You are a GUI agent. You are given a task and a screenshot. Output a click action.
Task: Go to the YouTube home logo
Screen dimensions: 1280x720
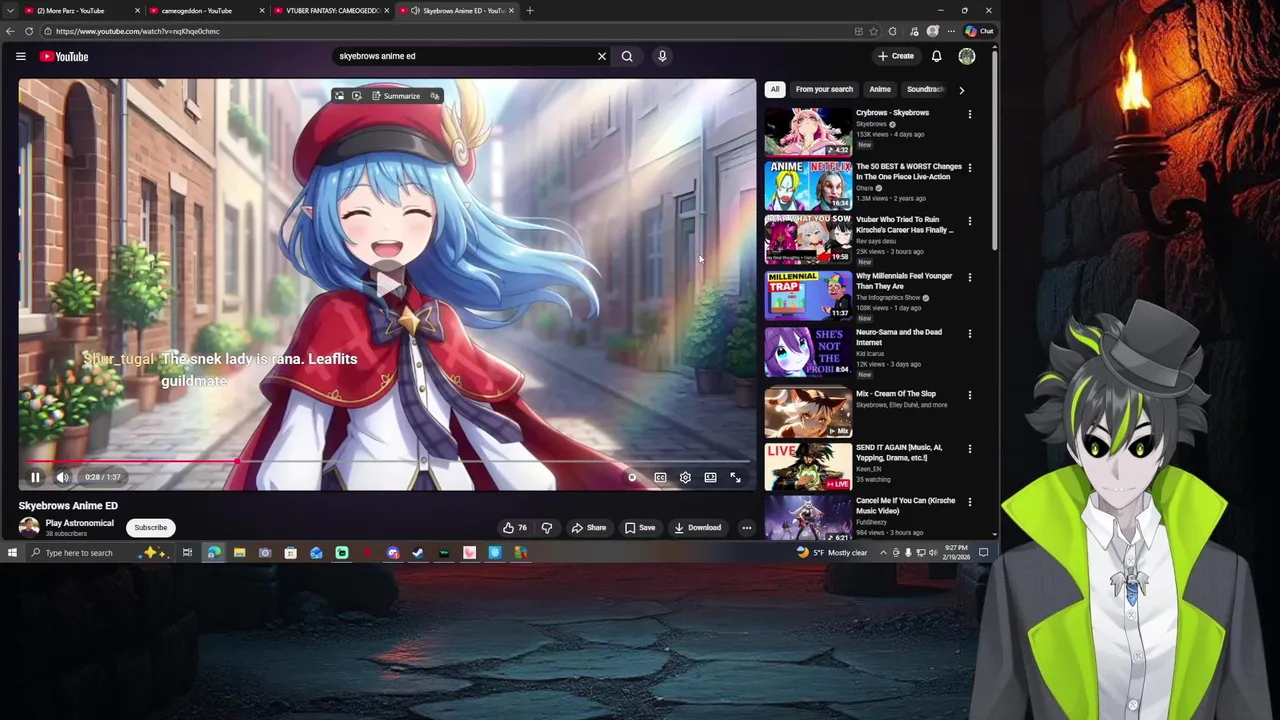point(64,56)
